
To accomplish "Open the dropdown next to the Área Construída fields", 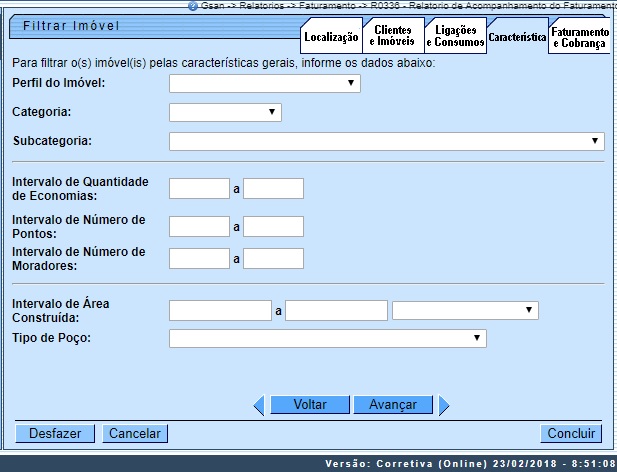I will pos(465,311).
